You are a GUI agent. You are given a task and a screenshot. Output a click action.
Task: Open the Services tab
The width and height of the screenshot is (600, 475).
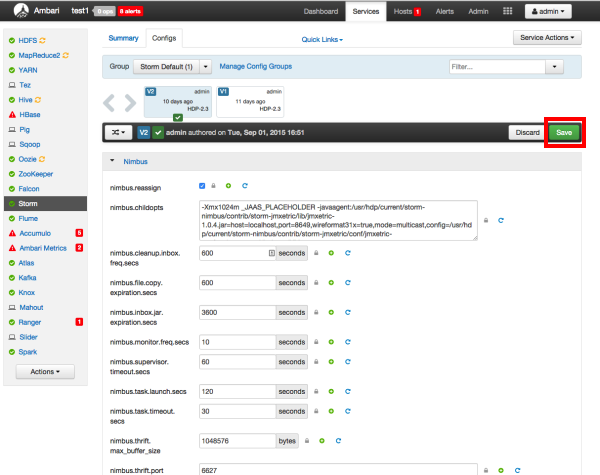tap(366, 11)
